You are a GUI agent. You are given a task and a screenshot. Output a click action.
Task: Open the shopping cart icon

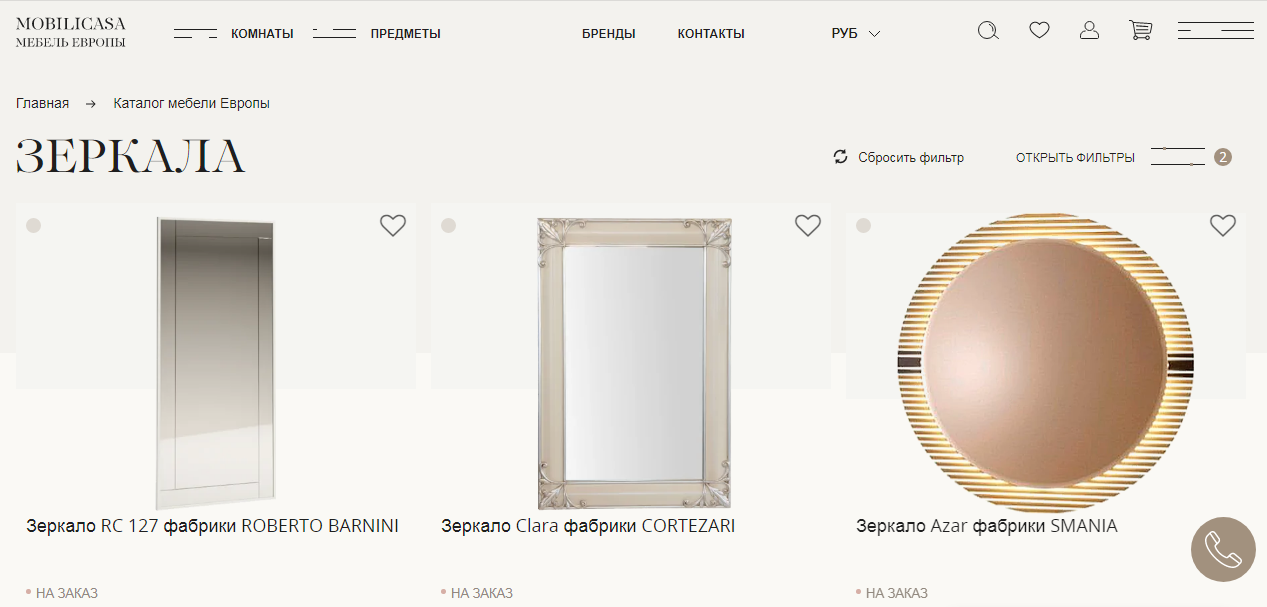1140,31
